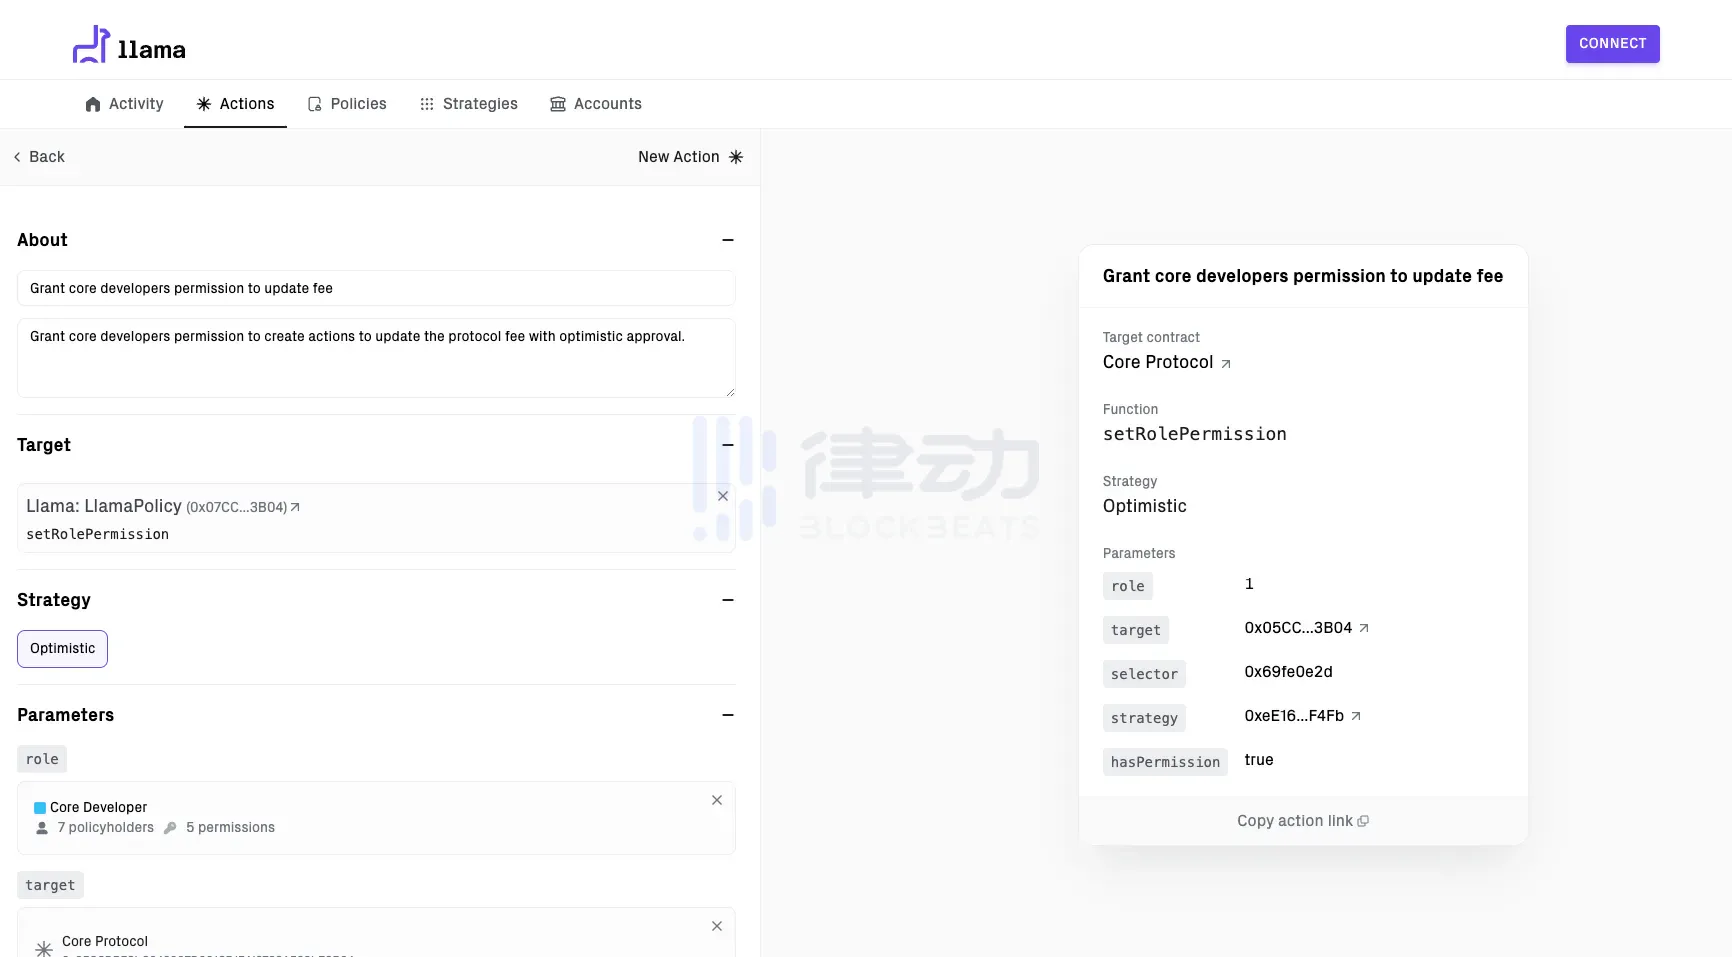Remove the Core Developer role selection

pos(717,800)
